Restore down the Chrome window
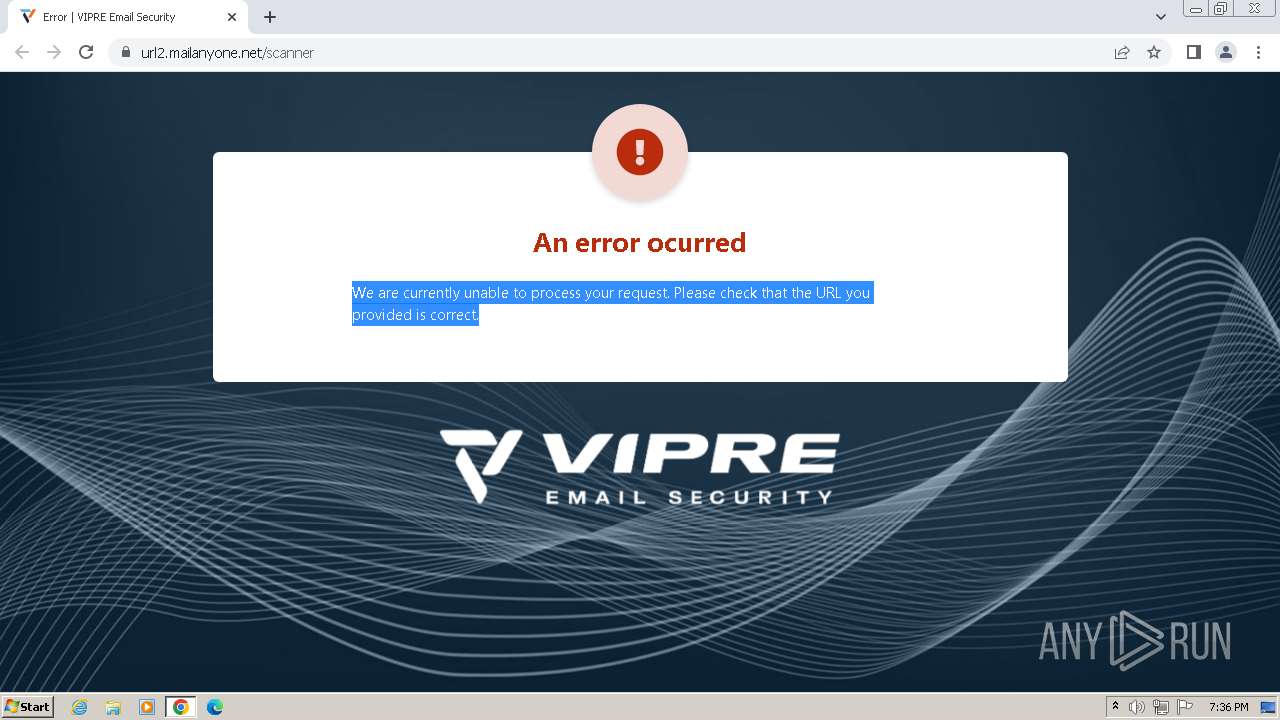 click(1221, 9)
